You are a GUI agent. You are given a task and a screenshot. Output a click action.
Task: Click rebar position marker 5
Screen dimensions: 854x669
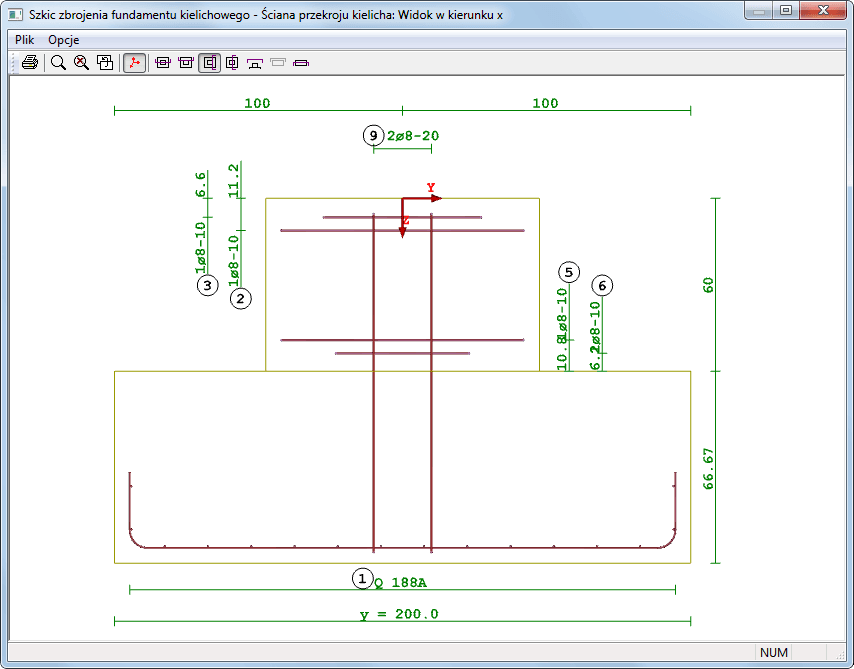point(569,272)
